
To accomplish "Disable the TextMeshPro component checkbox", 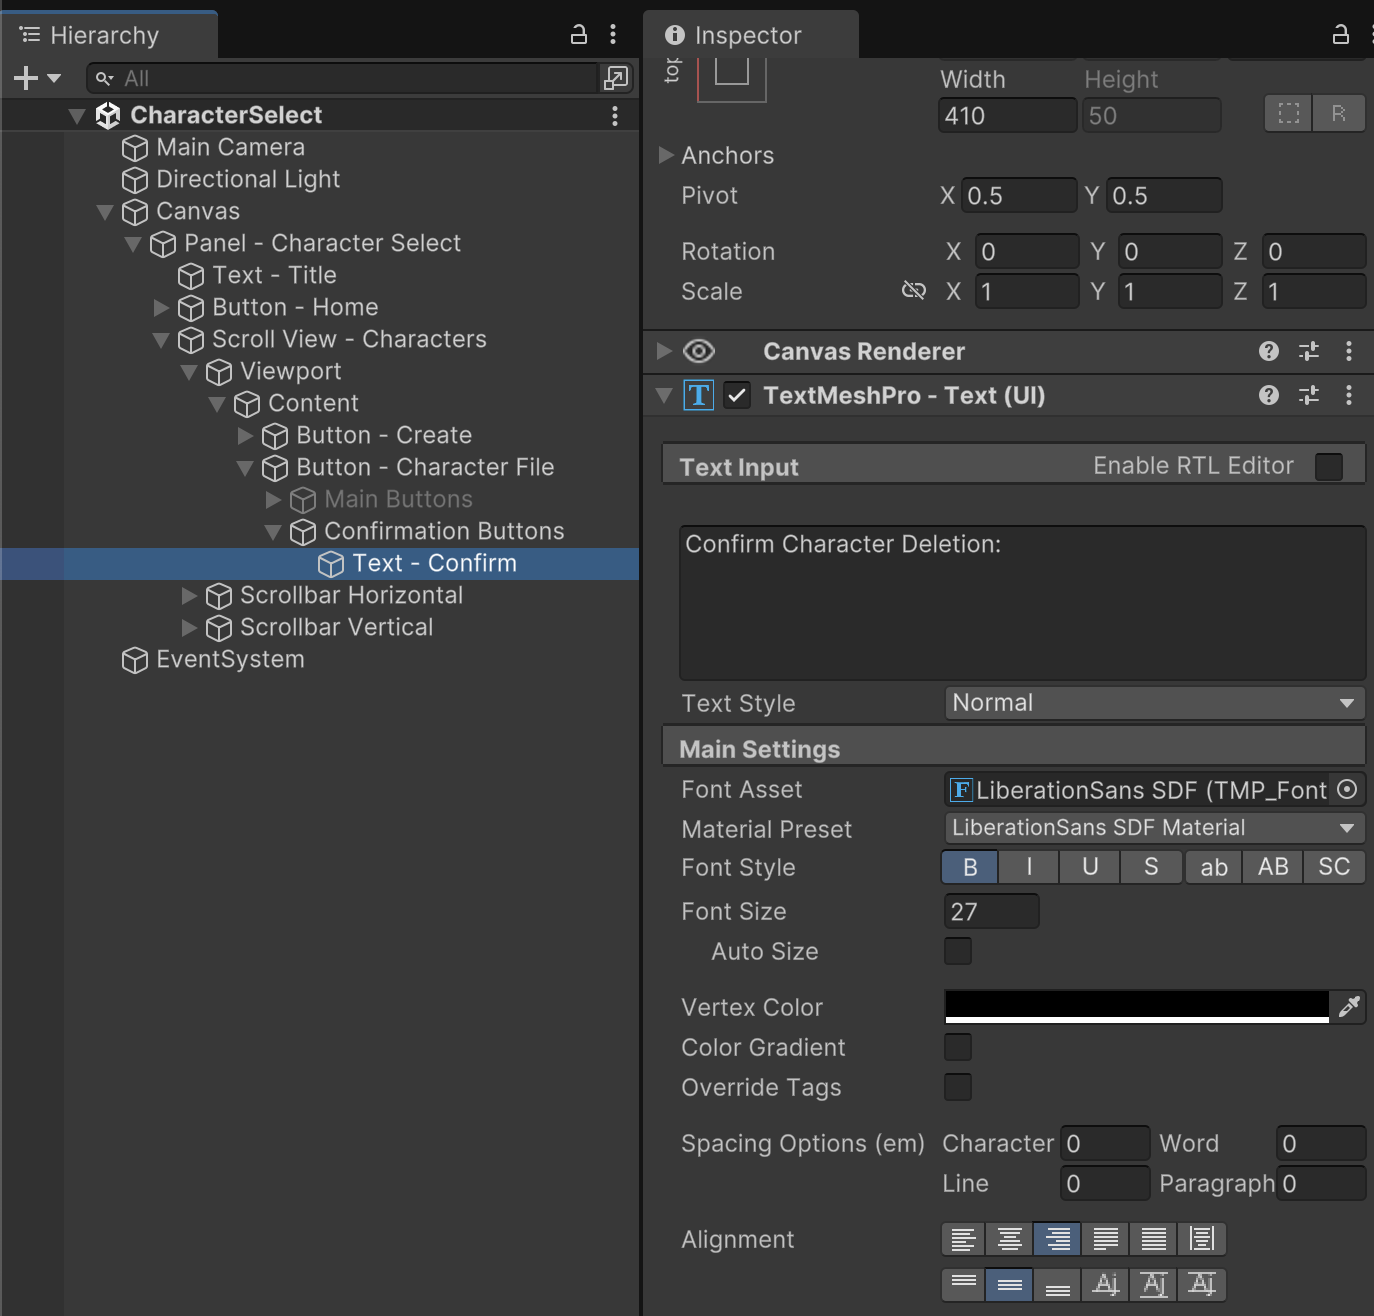I will pyautogui.click(x=737, y=395).
